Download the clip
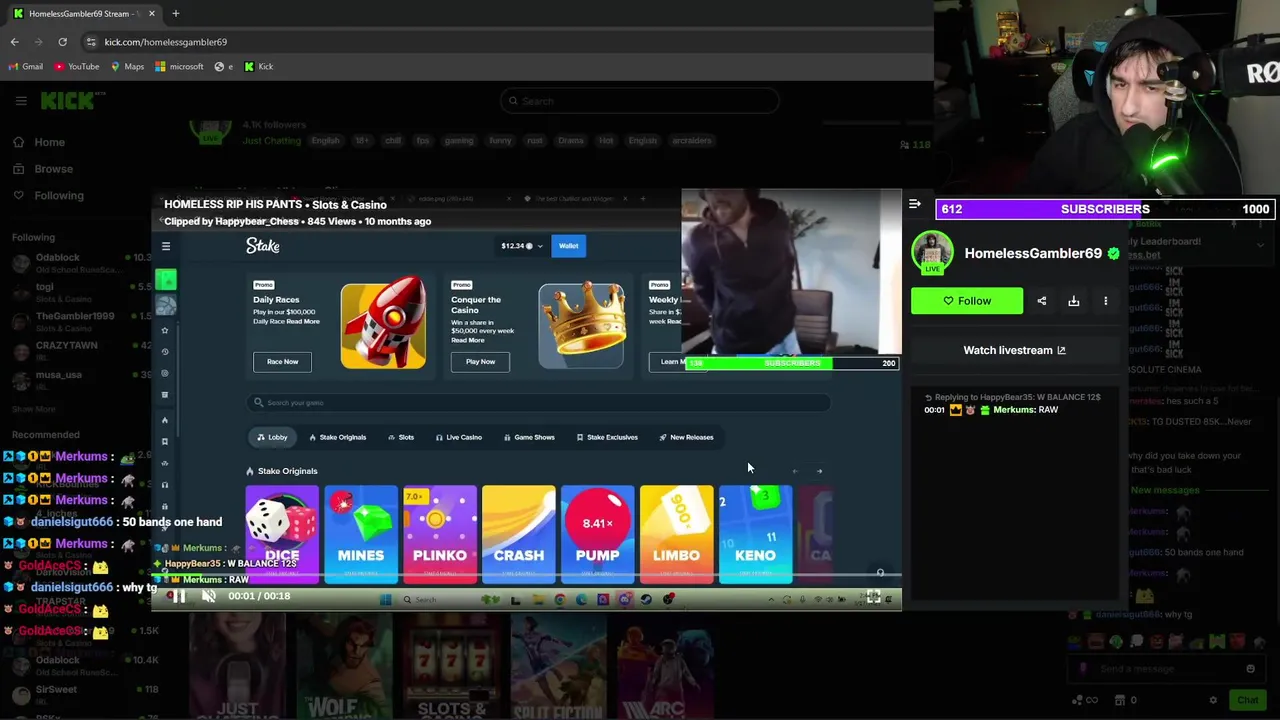 point(1074,301)
